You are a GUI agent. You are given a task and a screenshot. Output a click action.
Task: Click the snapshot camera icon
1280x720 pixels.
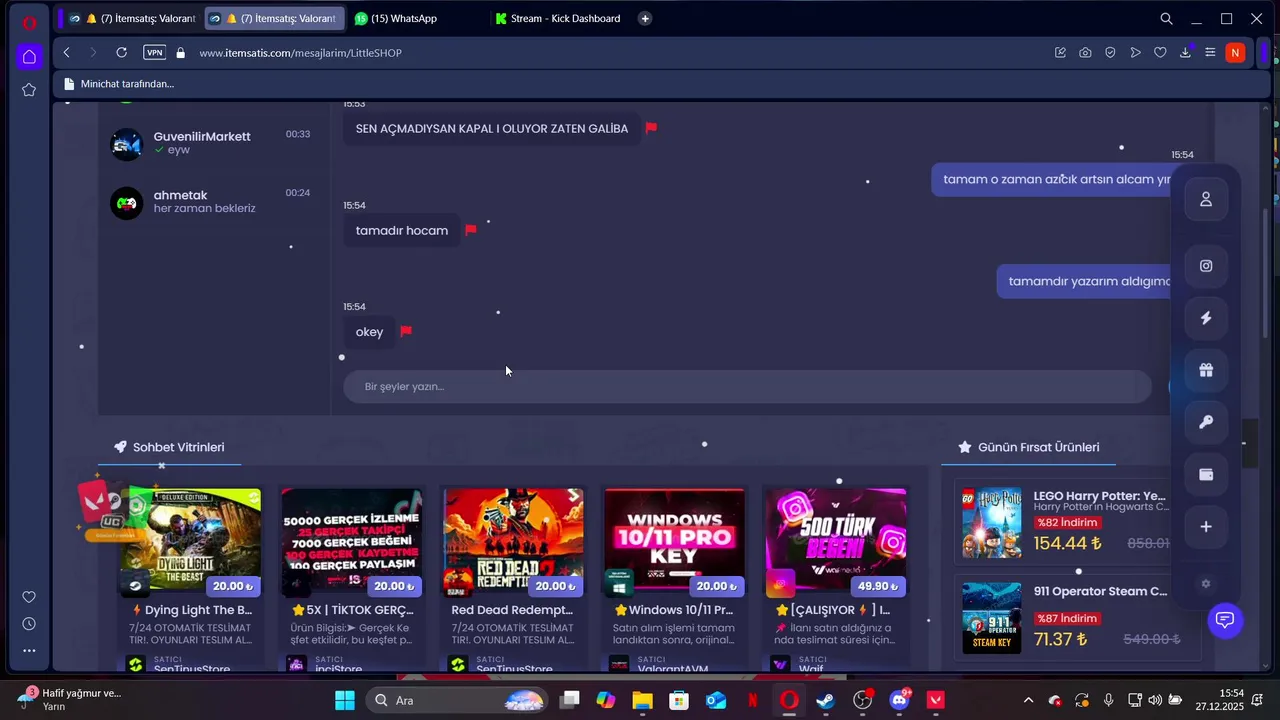tap(1085, 52)
